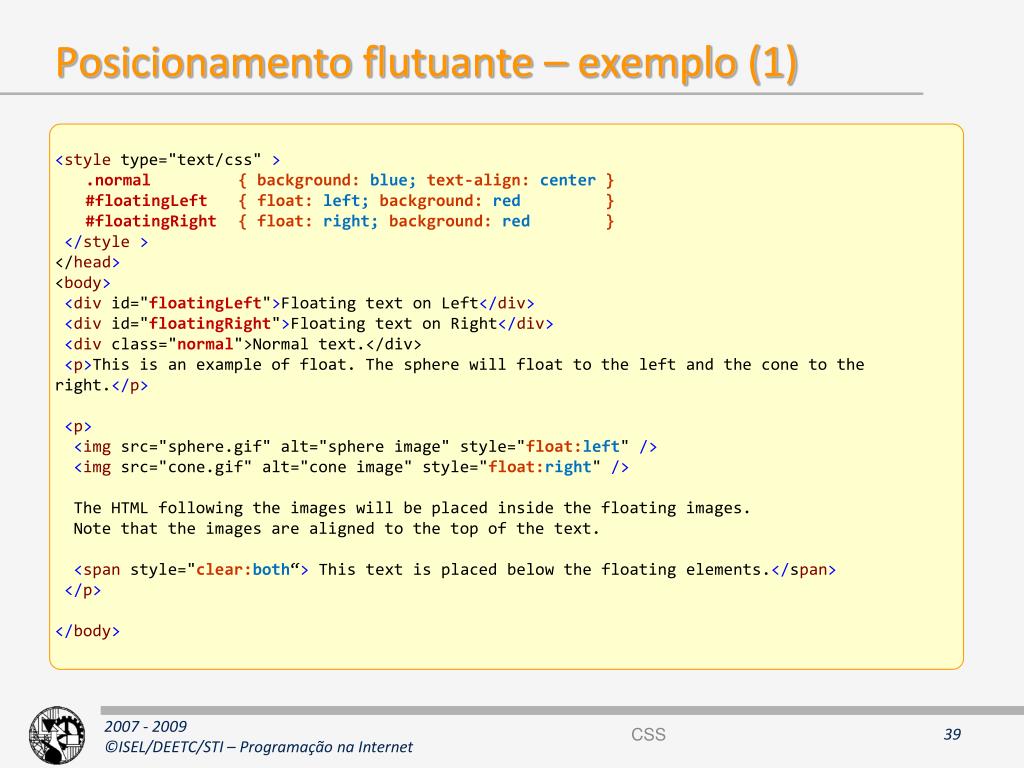Click the 'CSS' footer label
The width and height of the screenshot is (1024, 768).
(x=648, y=735)
